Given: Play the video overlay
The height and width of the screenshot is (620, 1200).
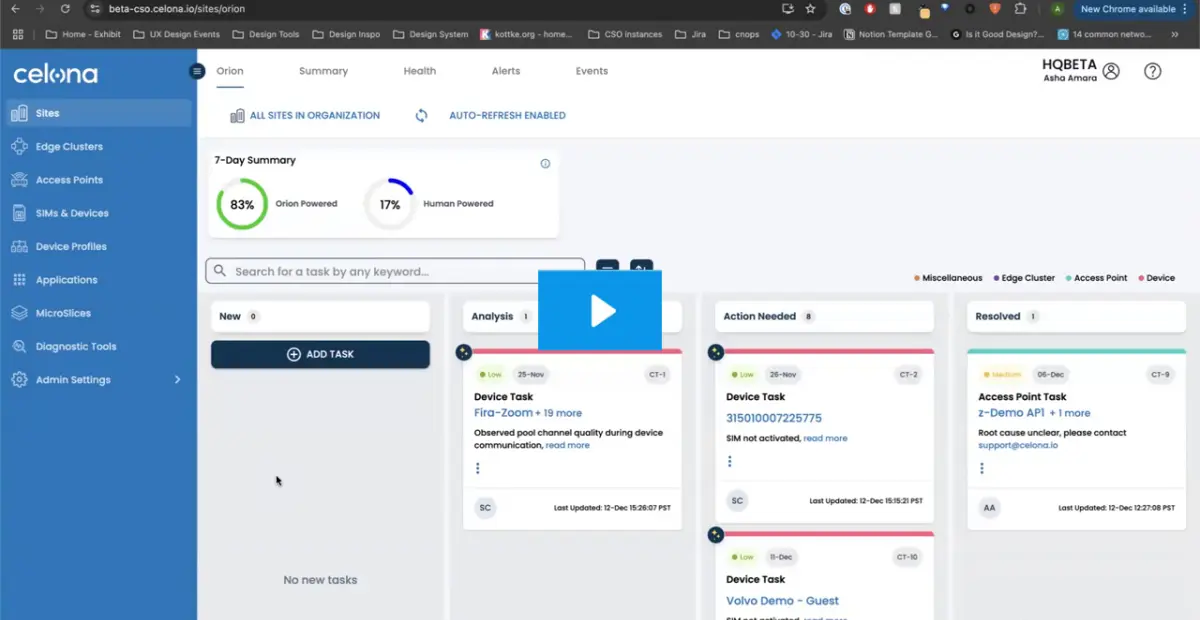Looking at the screenshot, I should coord(600,310).
